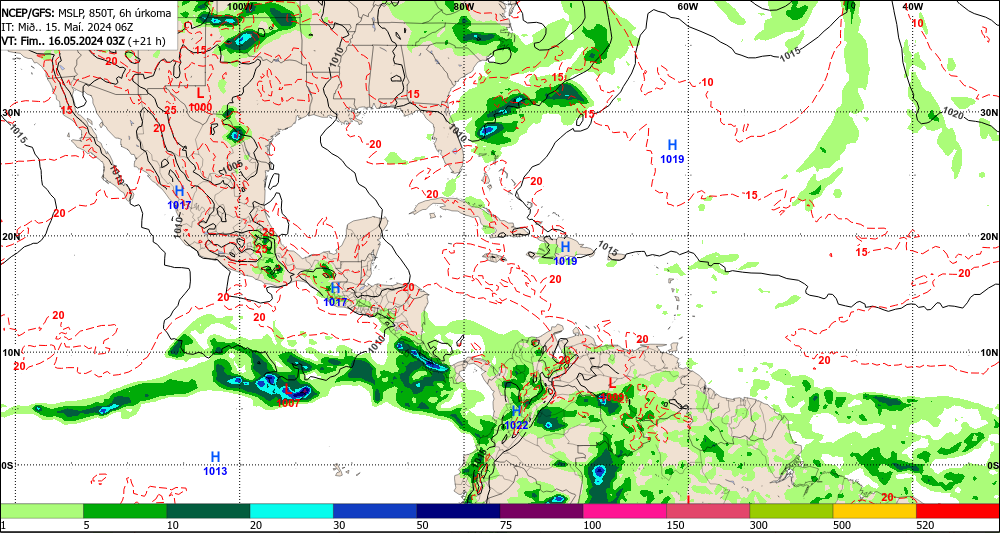The width and height of the screenshot is (1000, 533).
Task: Click the -10 temperature label near 60W
Action: (705, 83)
